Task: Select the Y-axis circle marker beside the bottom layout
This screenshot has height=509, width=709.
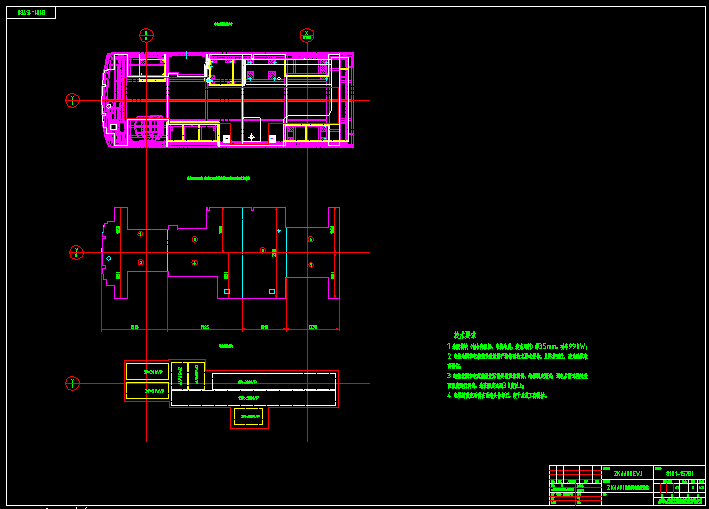Action: click(x=72, y=383)
